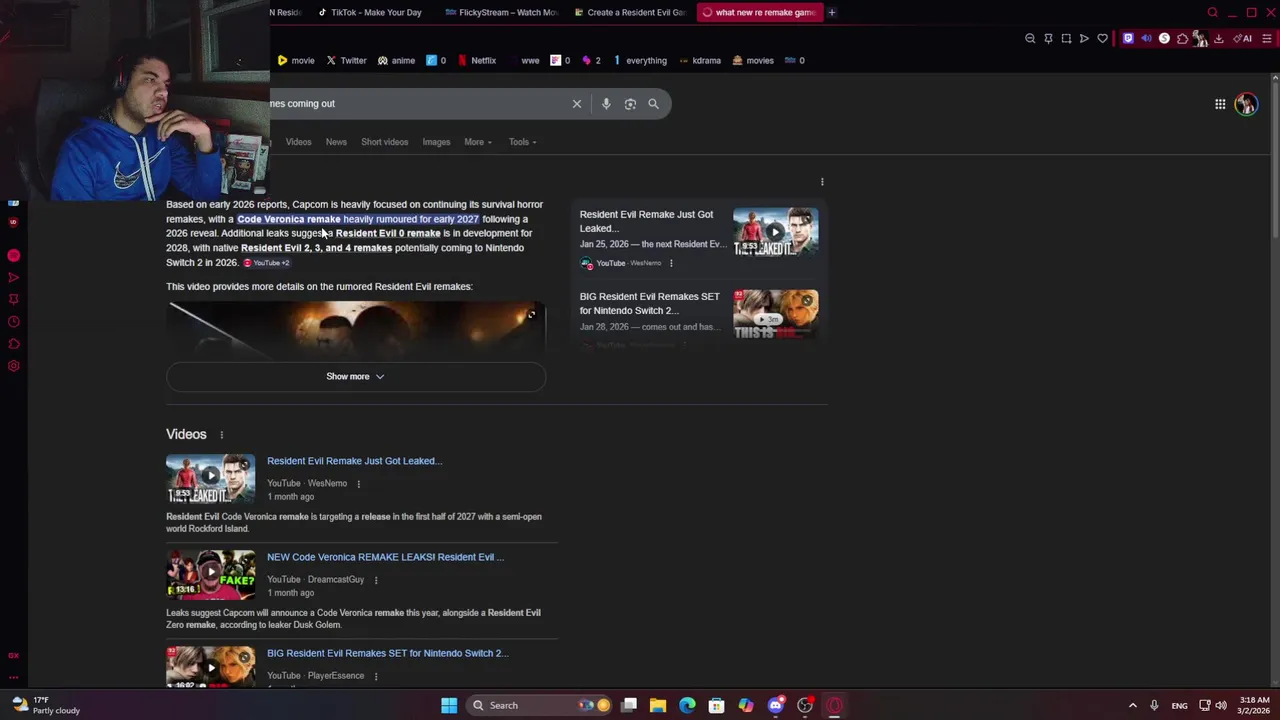The width and height of the screenshot is (1280, 720).
Task: Click the YouTube +2 sources chip
Action: (267, 263)
